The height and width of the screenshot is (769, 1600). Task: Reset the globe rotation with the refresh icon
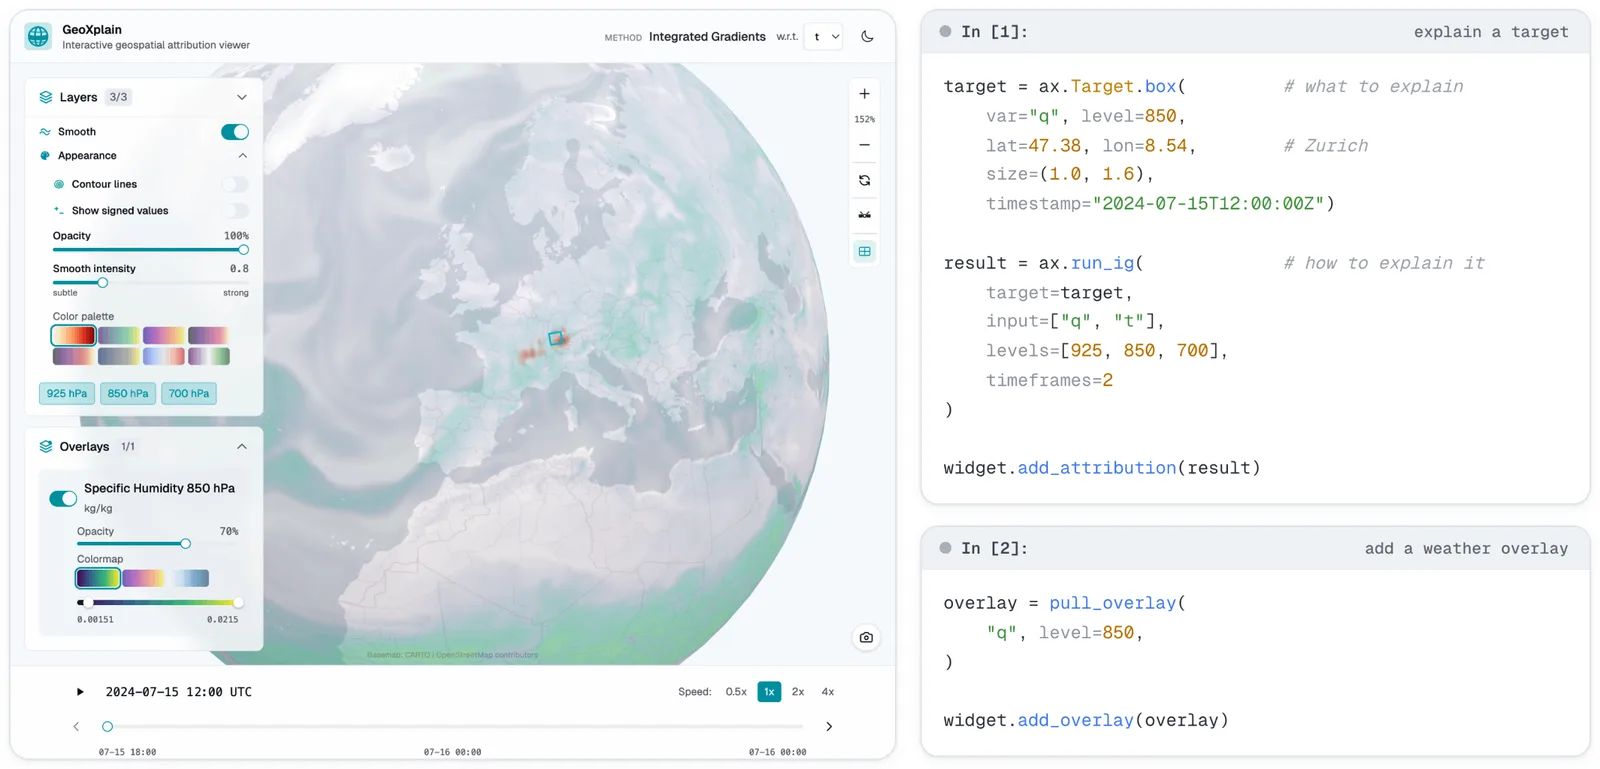click(x=864, y=181)
